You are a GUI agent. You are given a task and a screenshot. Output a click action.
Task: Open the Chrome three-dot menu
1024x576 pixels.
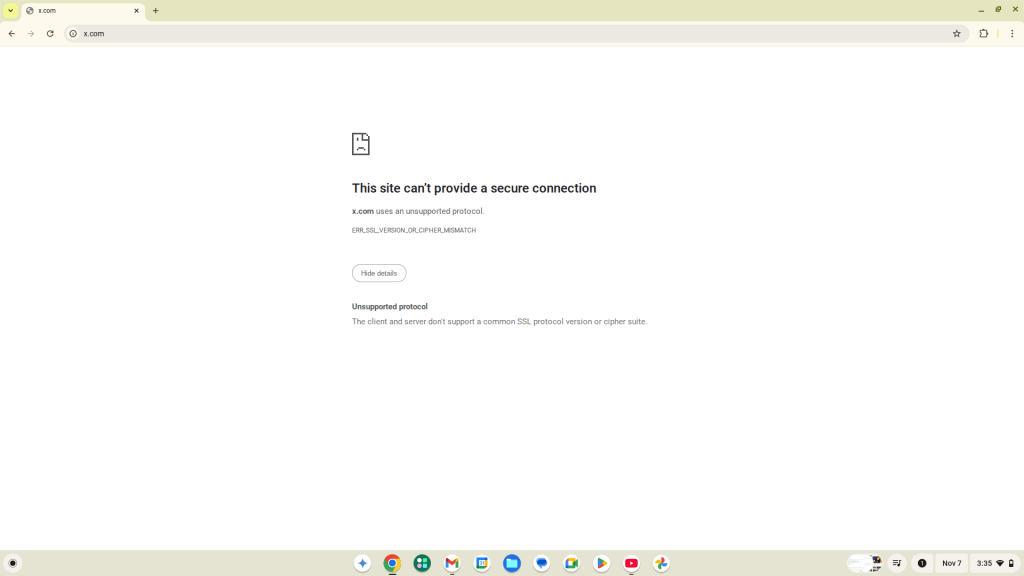[1012, 33]
